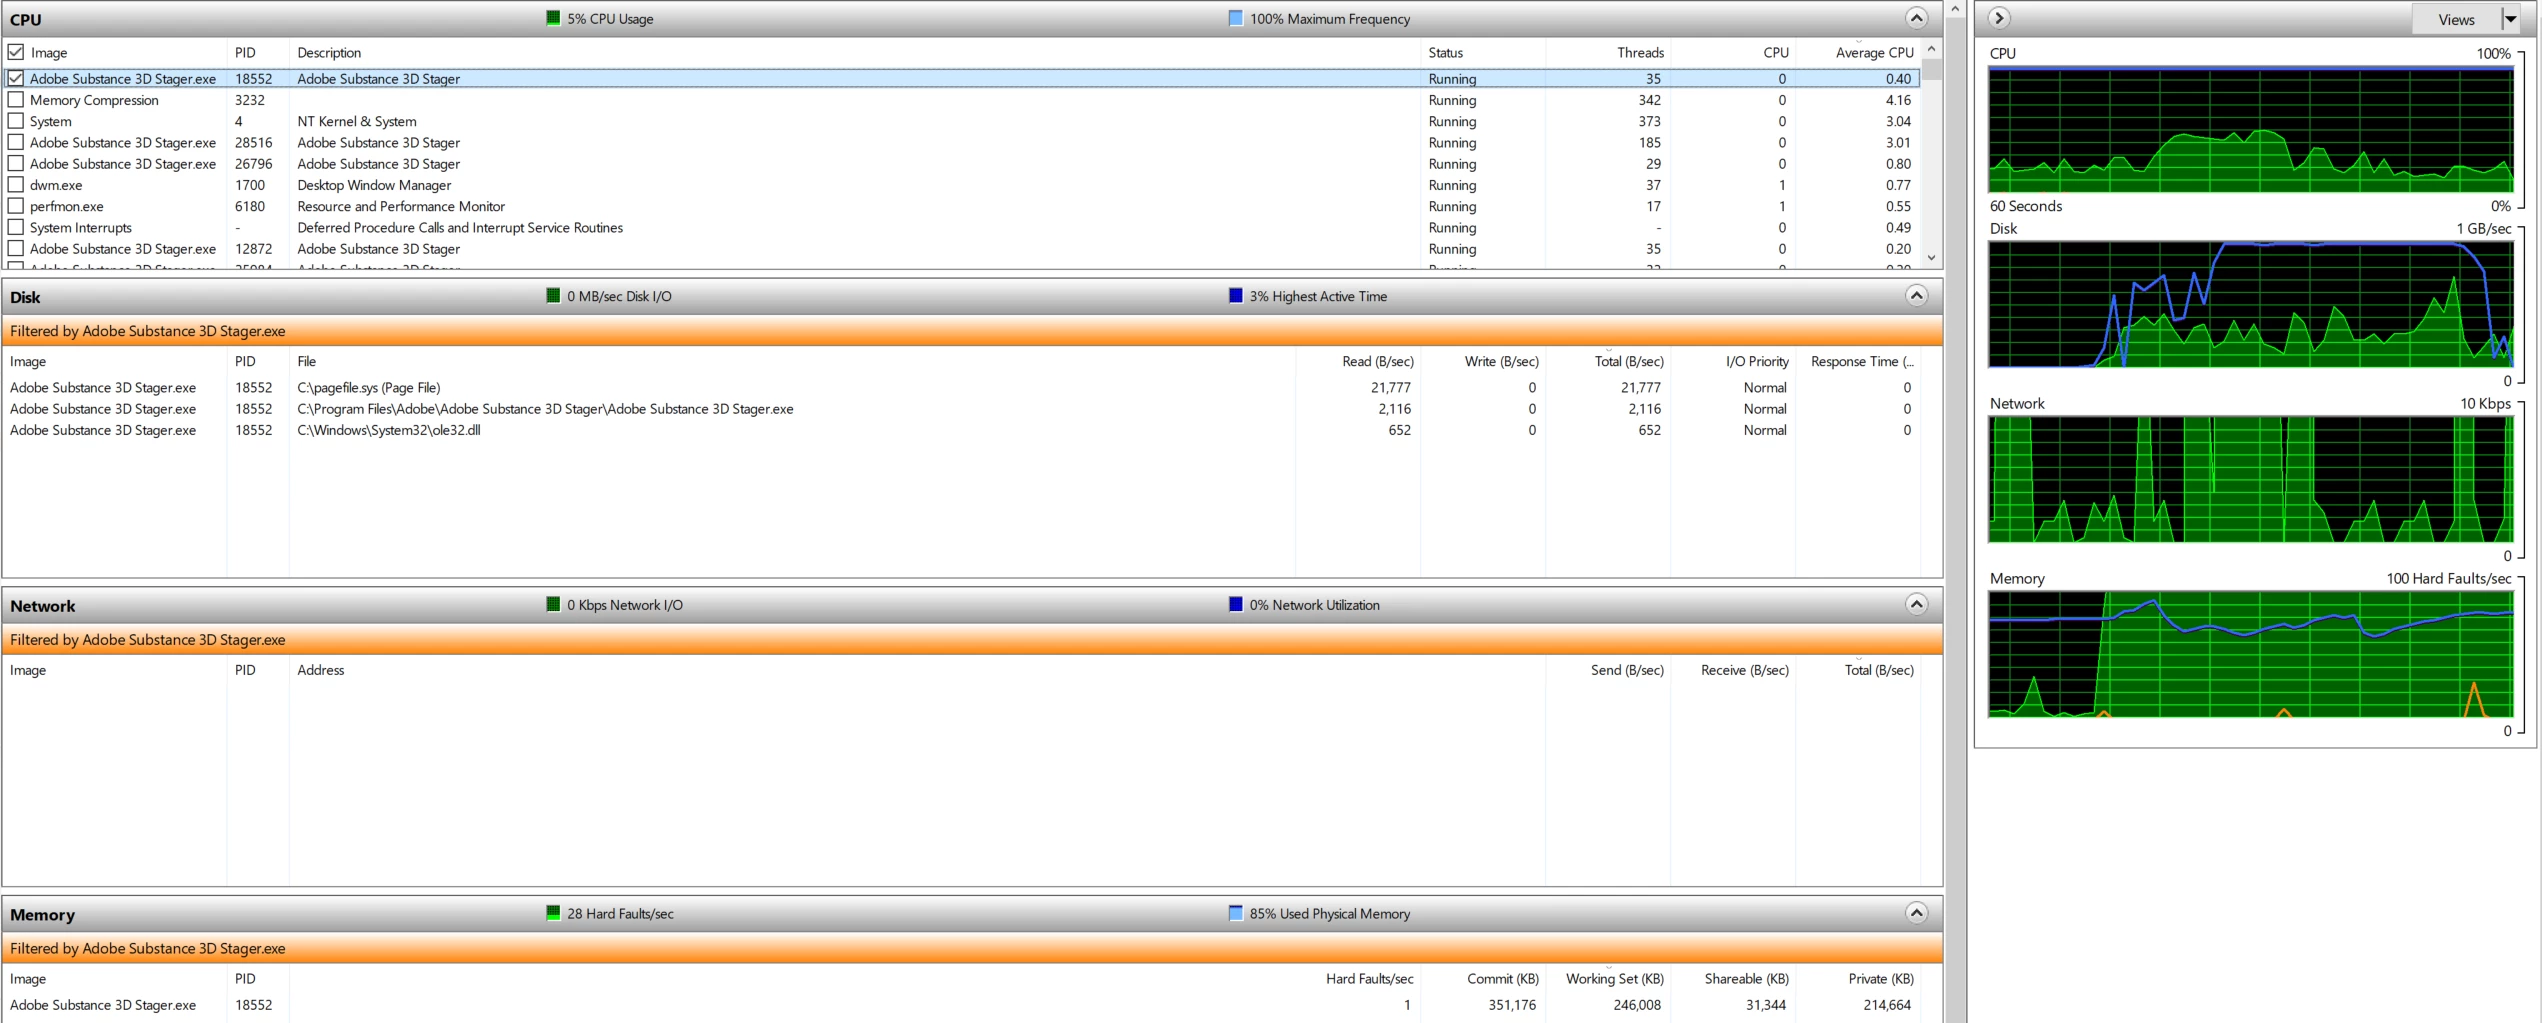Viewport: 2542px width, 1023px height.
Task: Click Network filter bar Filtered by Adobe Substance
Action: point(972,640)
